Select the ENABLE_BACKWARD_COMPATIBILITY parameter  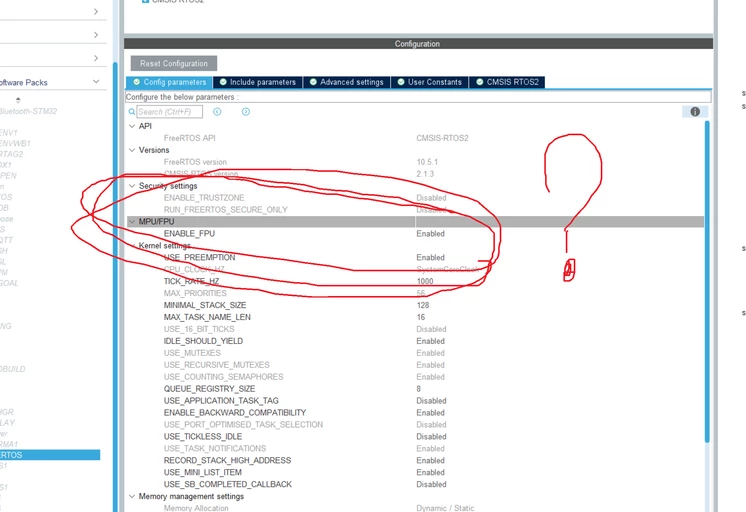(x=235, y=413)
